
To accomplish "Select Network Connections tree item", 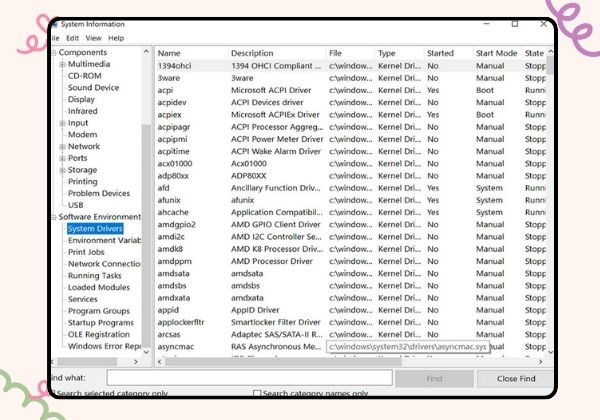I will pos(104,264).
